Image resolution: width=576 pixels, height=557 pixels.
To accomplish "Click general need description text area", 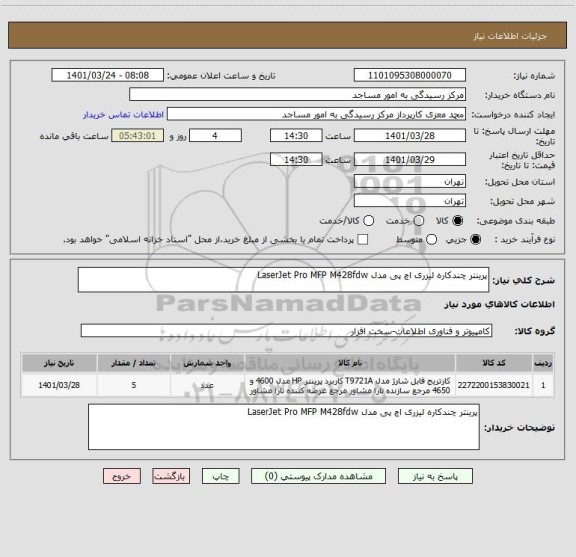I will tap(283, 280).
